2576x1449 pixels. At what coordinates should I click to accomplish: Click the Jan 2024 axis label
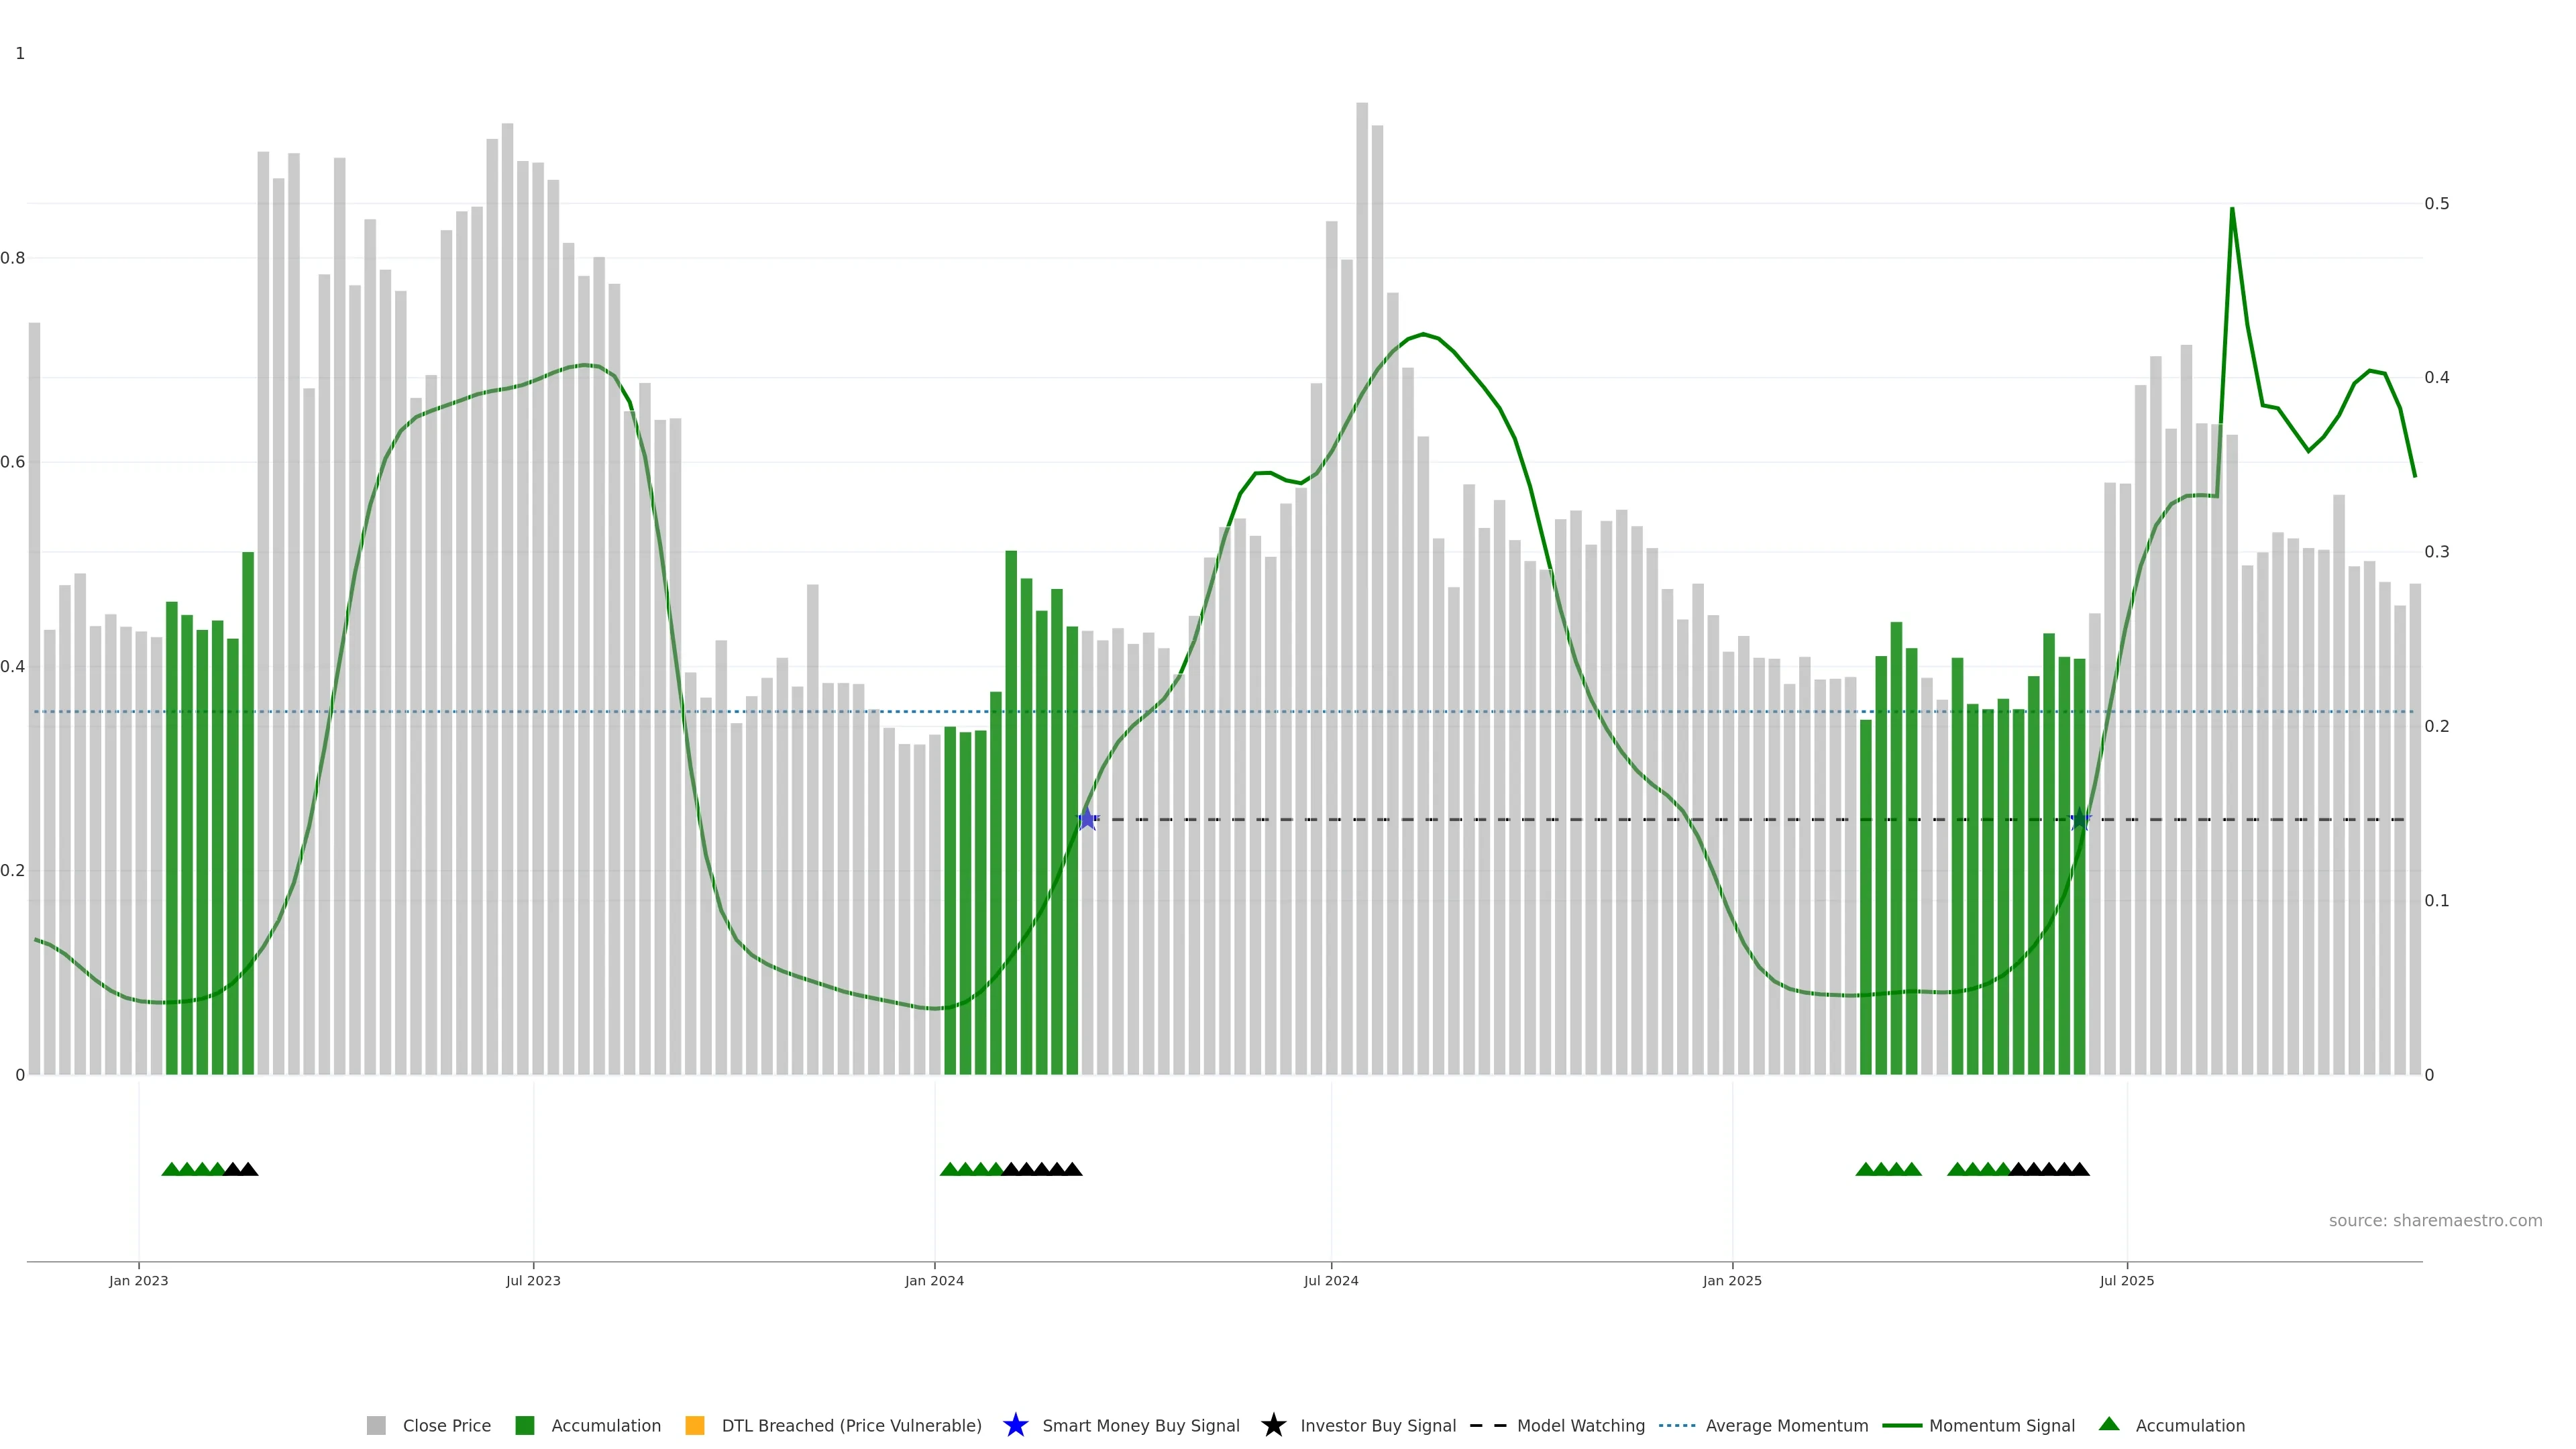point(934,1280)
